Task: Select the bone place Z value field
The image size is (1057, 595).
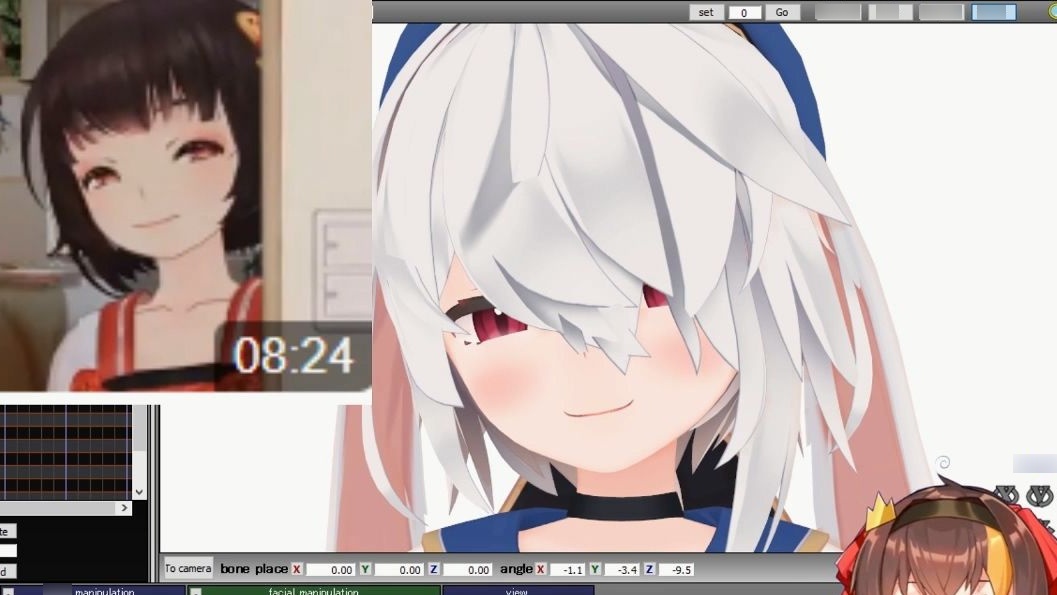Action: click(x=467, y=569)
